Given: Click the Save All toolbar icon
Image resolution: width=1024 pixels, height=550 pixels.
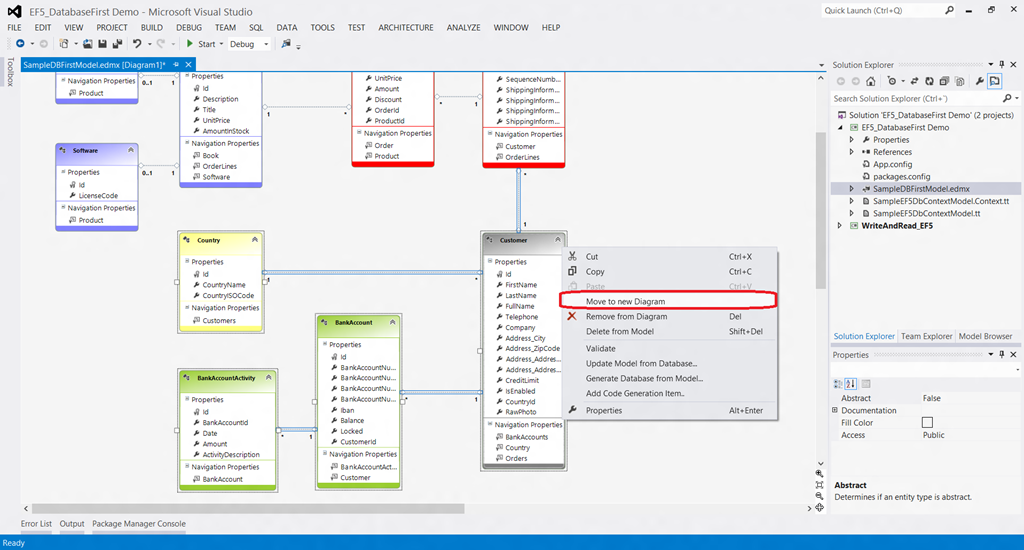Looking at the screenshot, I should pos(118,44).
